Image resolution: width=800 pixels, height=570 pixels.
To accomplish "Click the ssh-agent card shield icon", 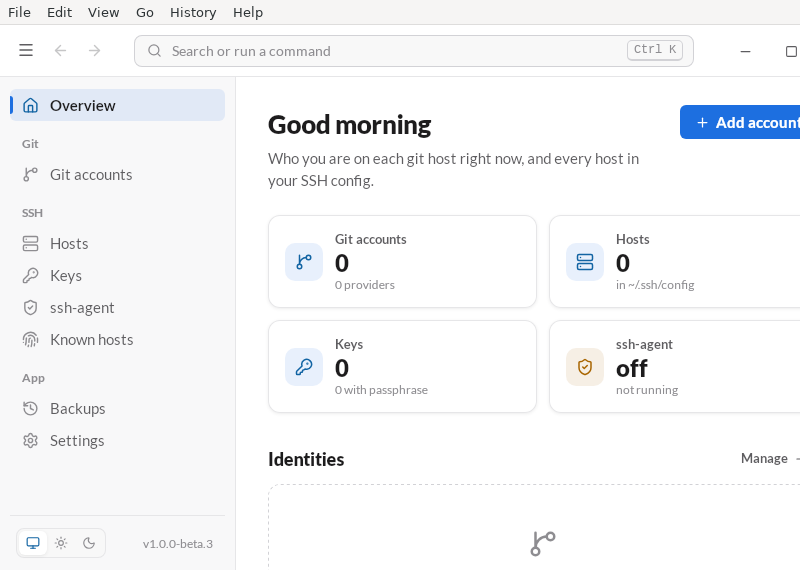I will pos(585,367).
